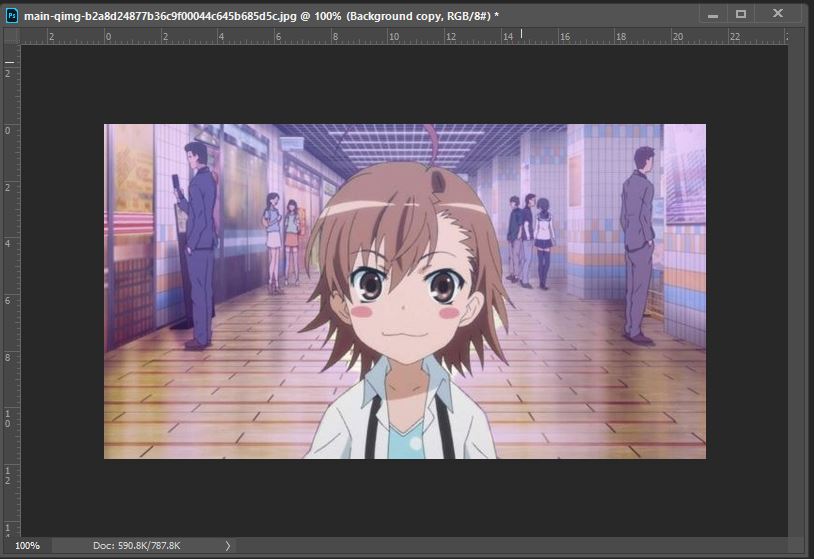The width and height of the screenshot is (814, 559).
Task: Maximize the document window
Action: (x=741, y=14)
